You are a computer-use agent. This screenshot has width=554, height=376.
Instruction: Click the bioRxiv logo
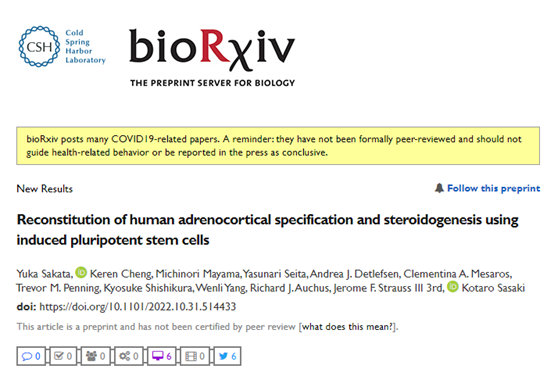(212, 57)
